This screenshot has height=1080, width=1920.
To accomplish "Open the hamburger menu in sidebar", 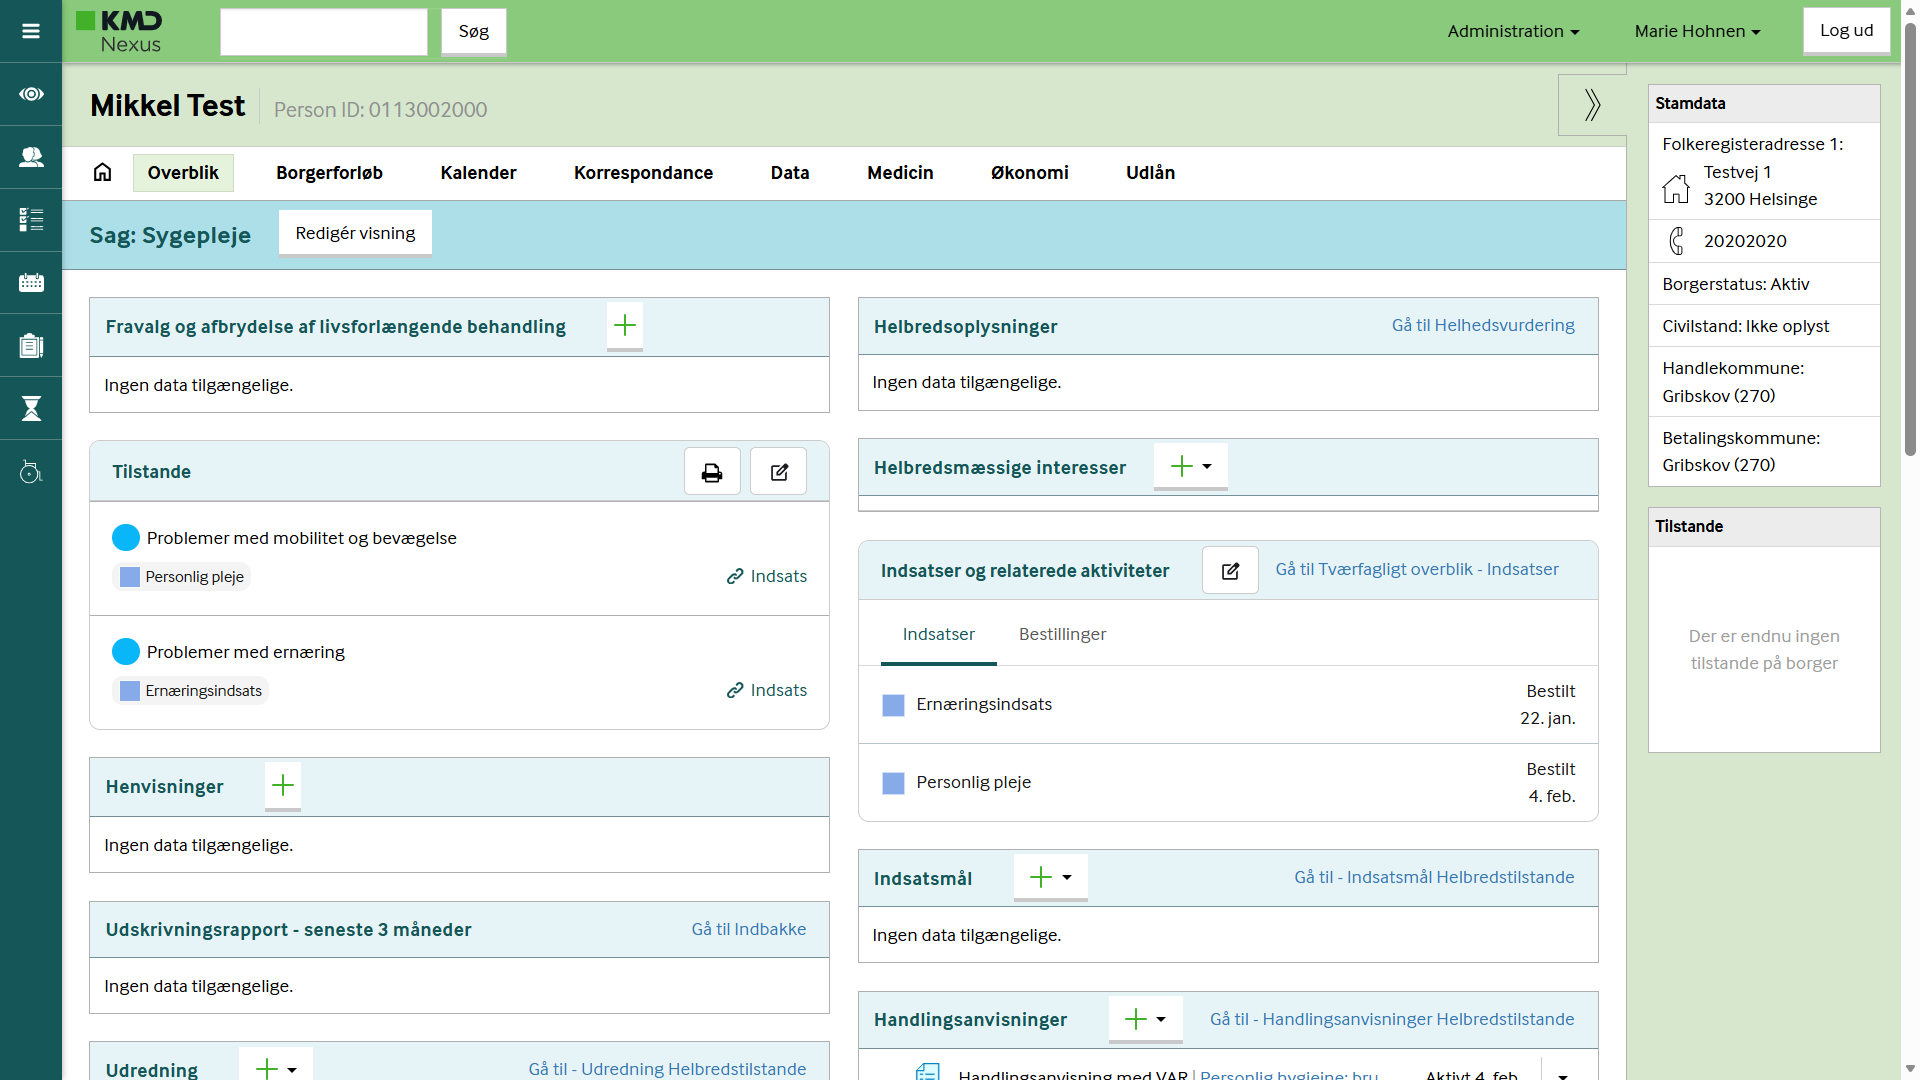I will click(31, 31).
